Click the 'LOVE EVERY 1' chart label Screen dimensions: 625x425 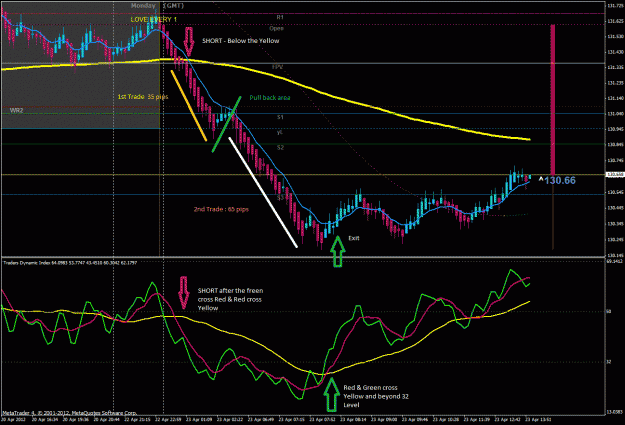[154, 20]
